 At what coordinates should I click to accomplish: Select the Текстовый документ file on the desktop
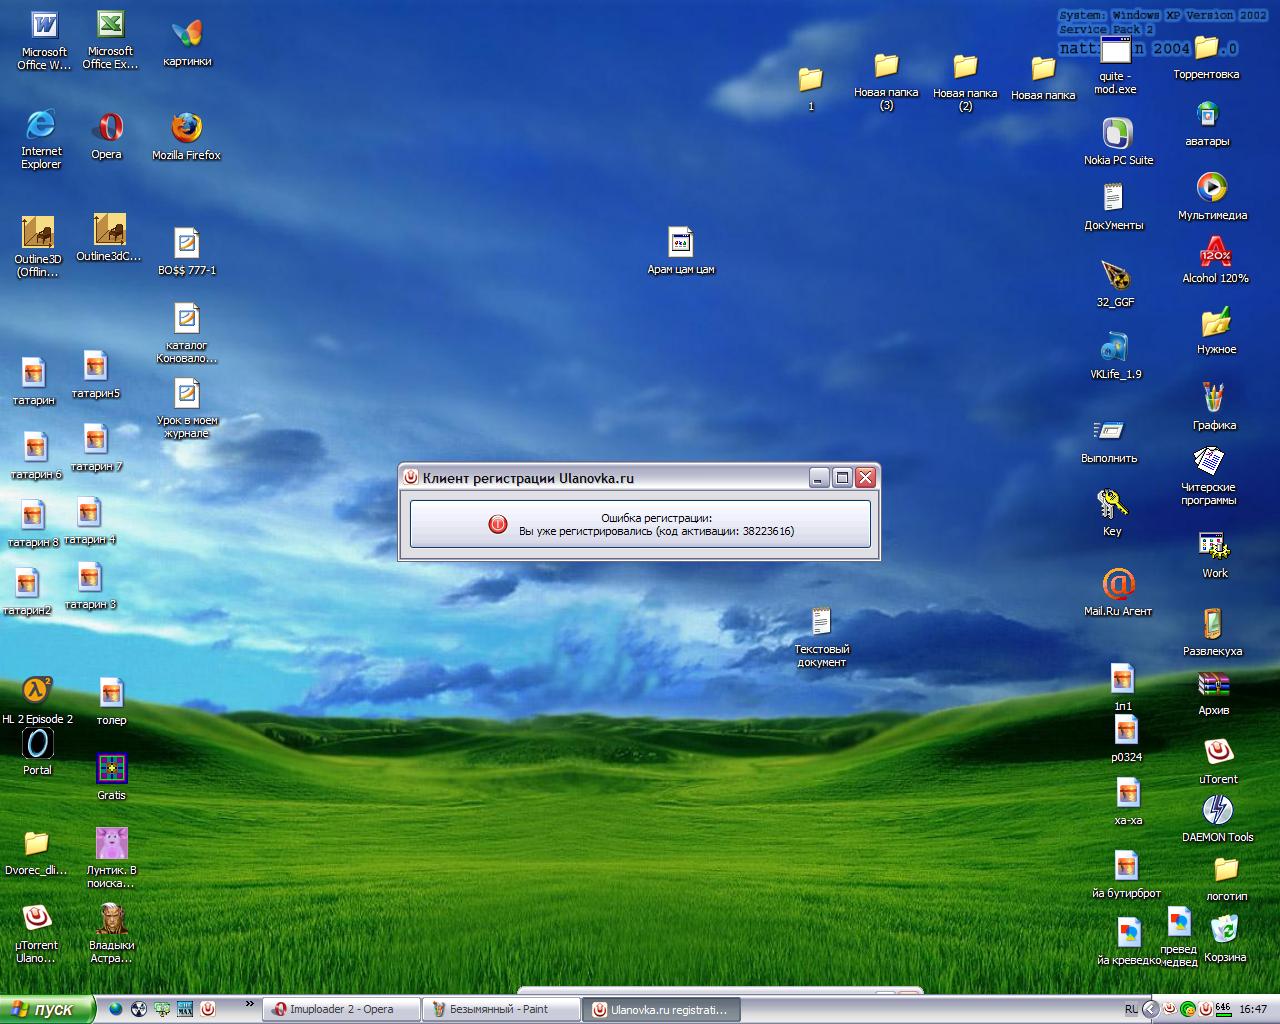point(821,624)
